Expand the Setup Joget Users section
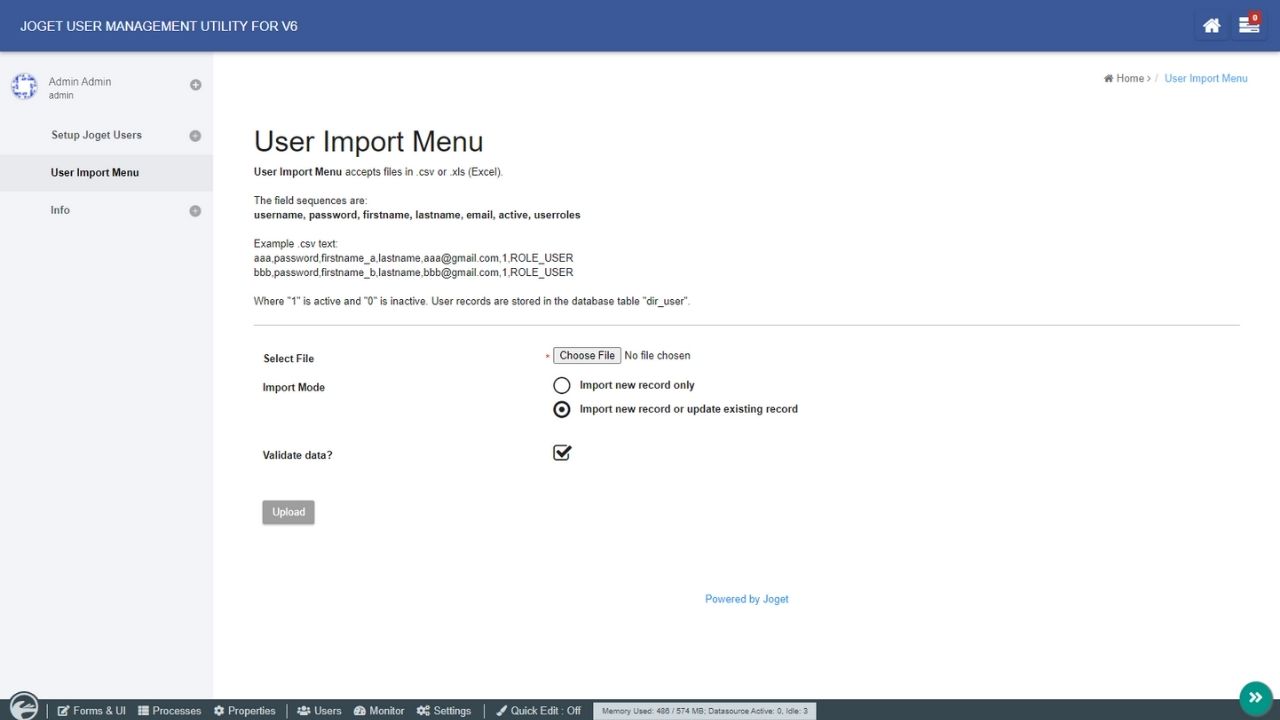 tap(195, 136)
